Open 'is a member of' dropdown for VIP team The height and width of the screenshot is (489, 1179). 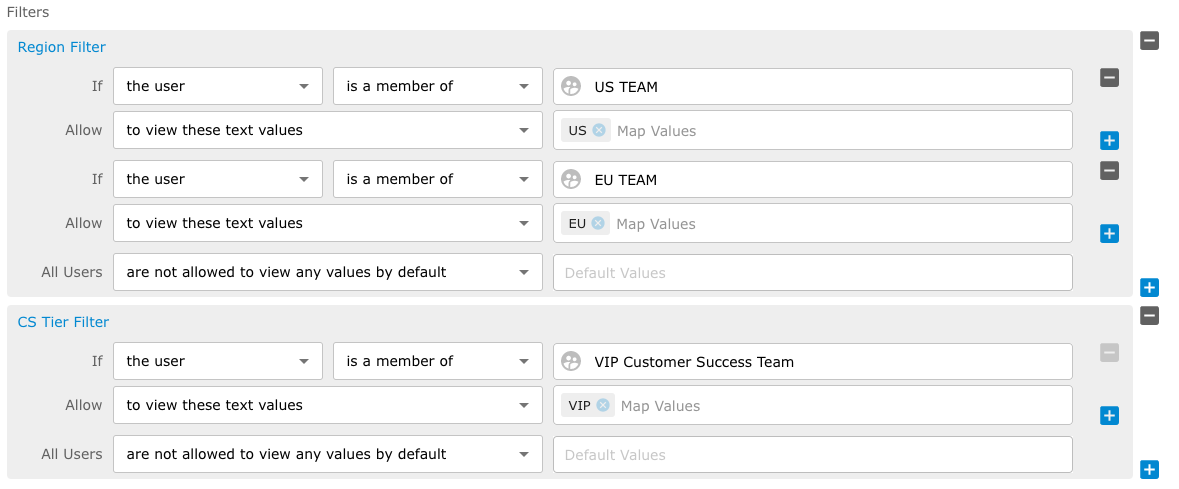[x=438, y=362]
